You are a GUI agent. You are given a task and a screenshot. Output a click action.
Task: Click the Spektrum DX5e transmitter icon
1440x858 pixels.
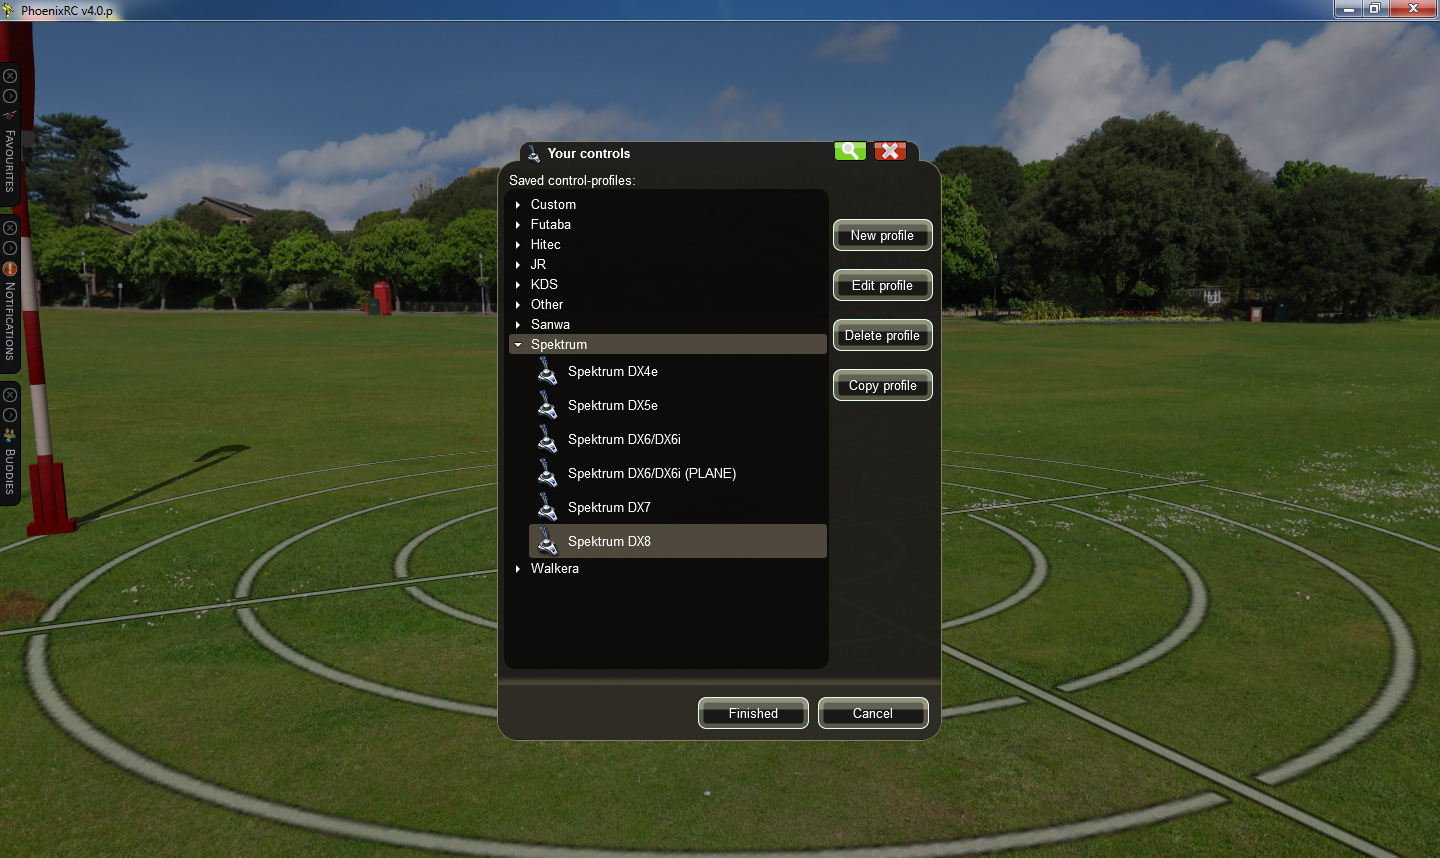(x=547, y=406)
